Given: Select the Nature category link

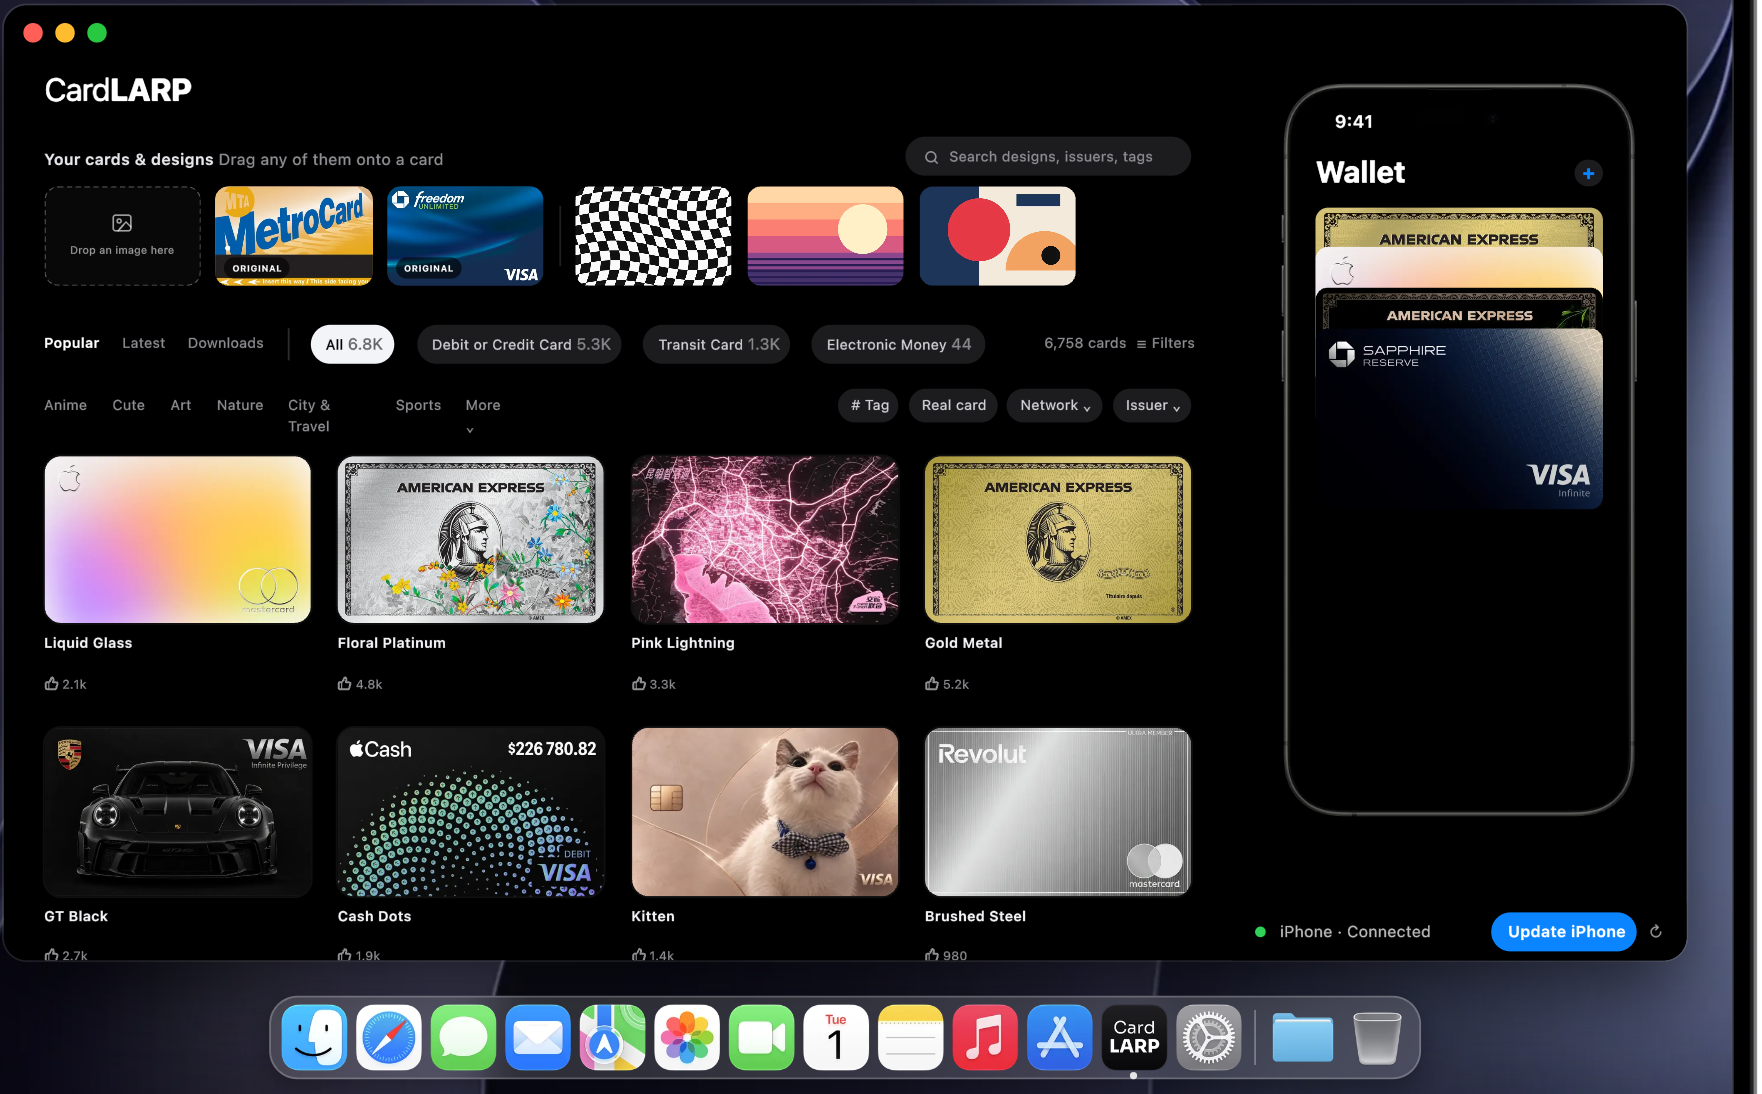Looking at the screenshot, I should point(240,405).
